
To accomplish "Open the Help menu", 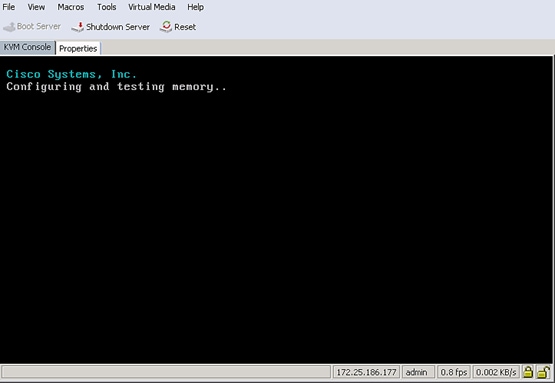I will pos(195,7).
